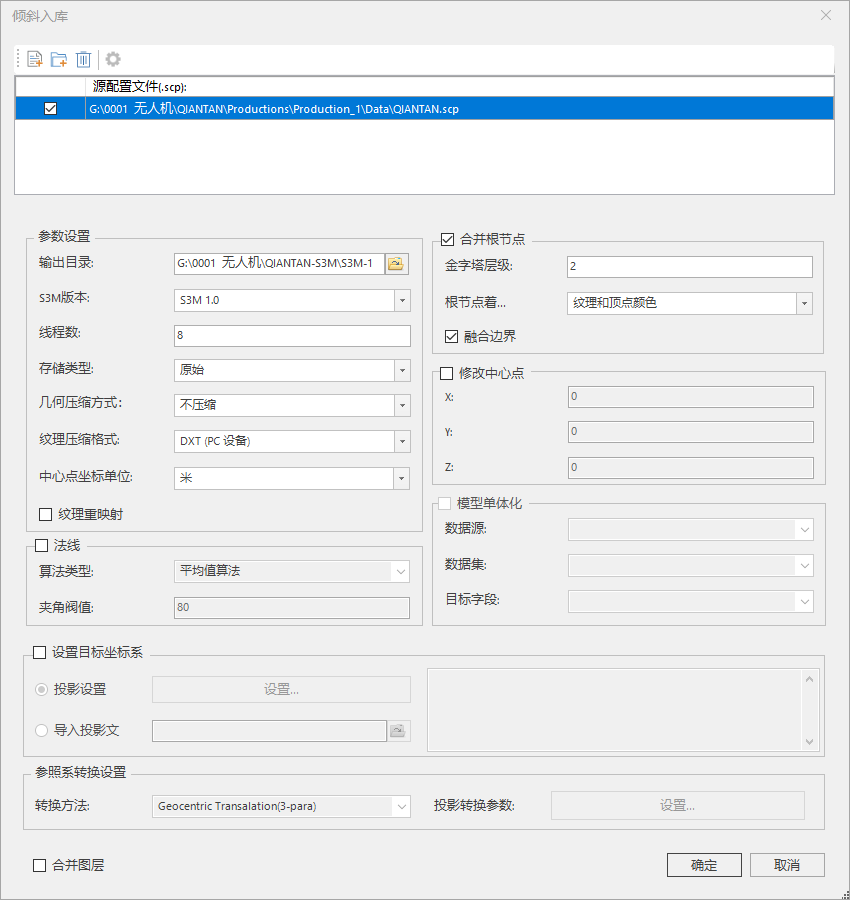Screen dimensions: 850x900
Task: Toggle the 模型单体化 checkbox
Action: (x=444, y=503)
